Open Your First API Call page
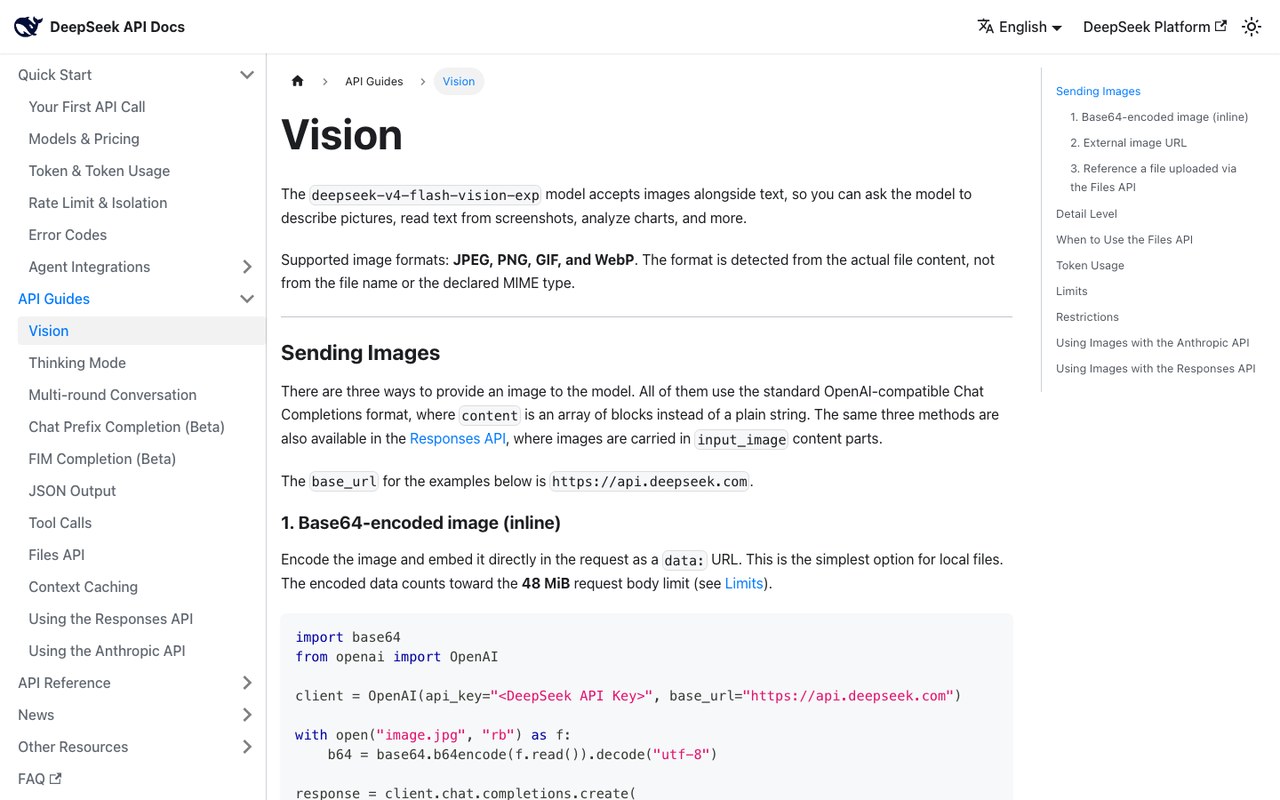Viewport: 1280px width, 800px height. 87,107
